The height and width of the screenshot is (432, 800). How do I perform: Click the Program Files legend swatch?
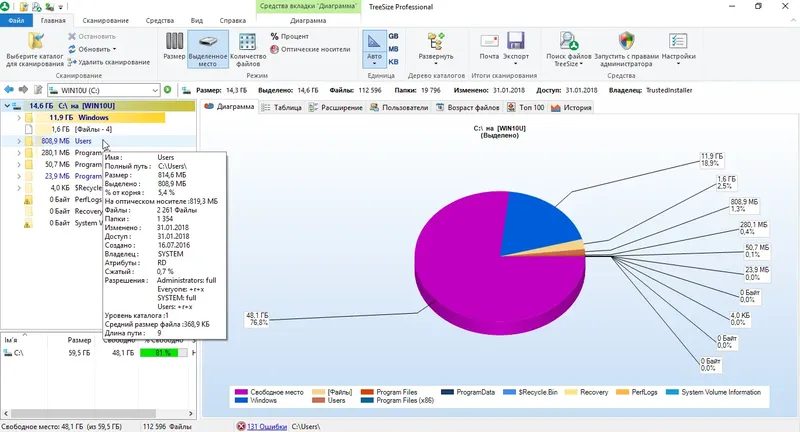click(x=367, y=392)
